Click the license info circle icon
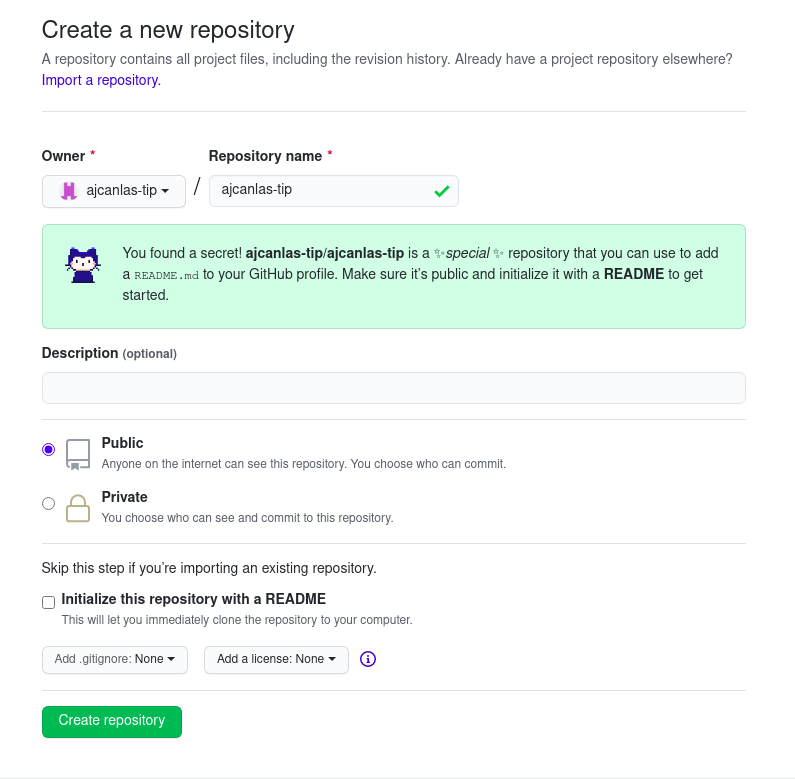 pyautogui.click(x=368, y=659)
